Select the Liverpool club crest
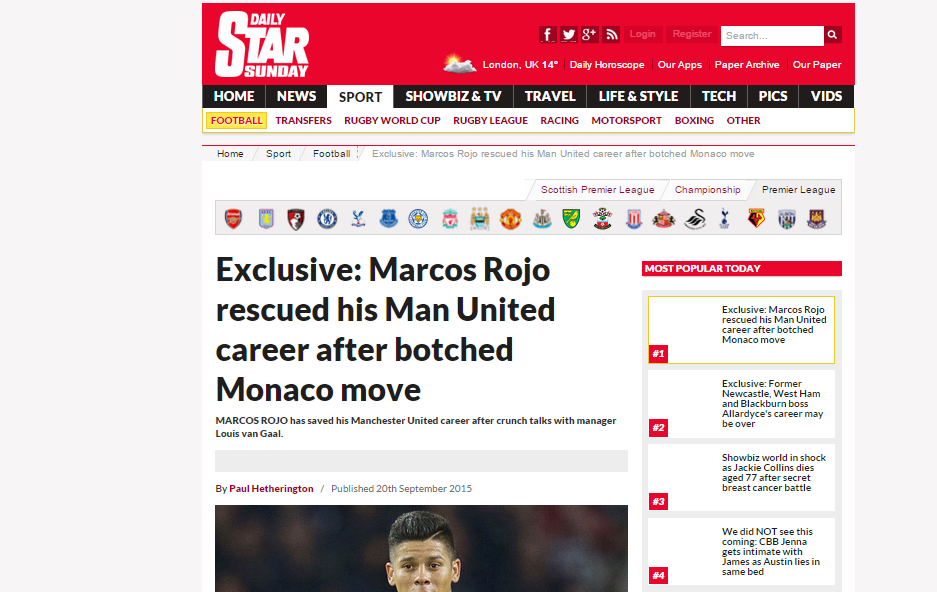 click(449, 219)
